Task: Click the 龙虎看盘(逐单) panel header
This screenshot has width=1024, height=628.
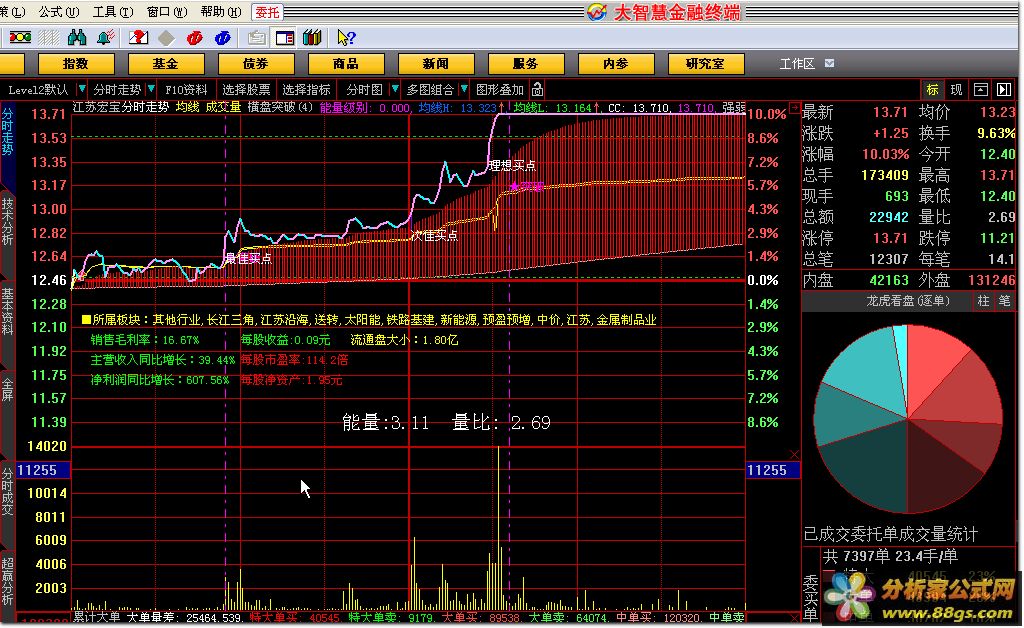Action: pyautogui.click(x=908, y=301)
